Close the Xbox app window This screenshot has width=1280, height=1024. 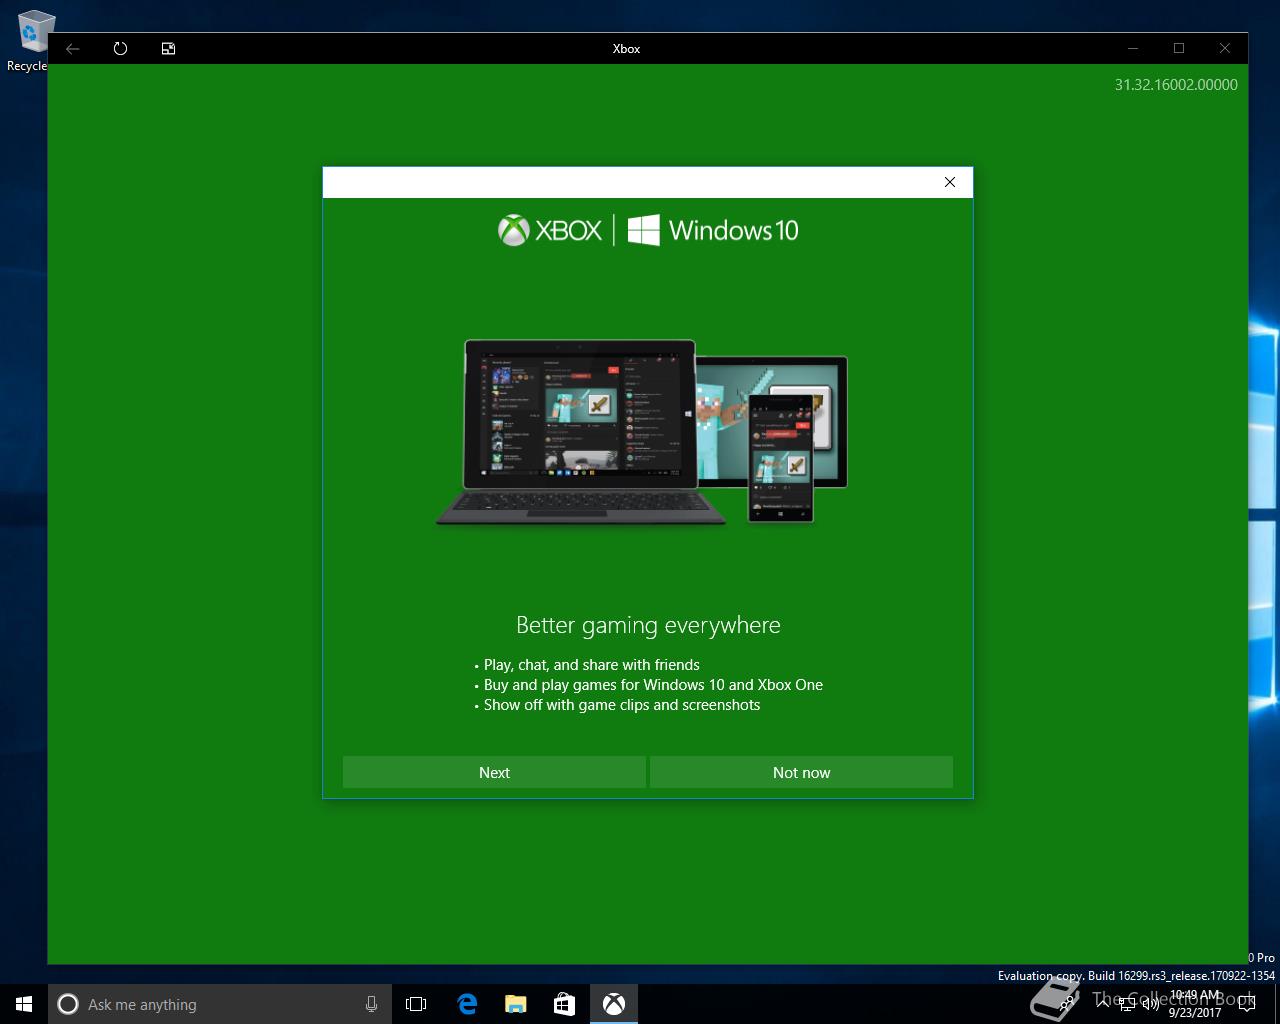click(1224, 48)
